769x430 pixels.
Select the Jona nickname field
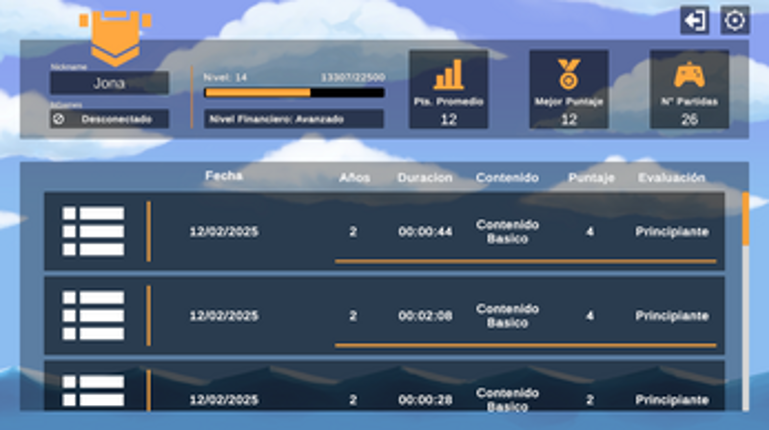(109, 83)
